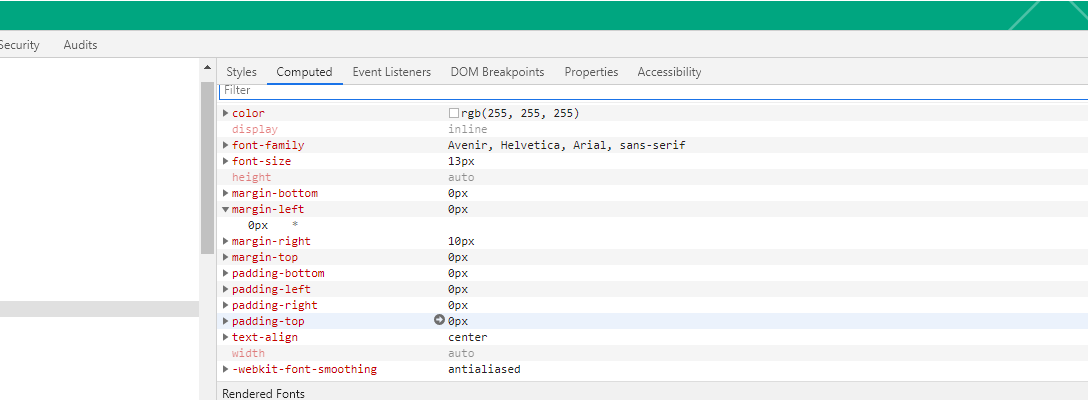This screenshot has height=400, width=1088.
Task: Click the antialiased value
Action: click(484, 369)
